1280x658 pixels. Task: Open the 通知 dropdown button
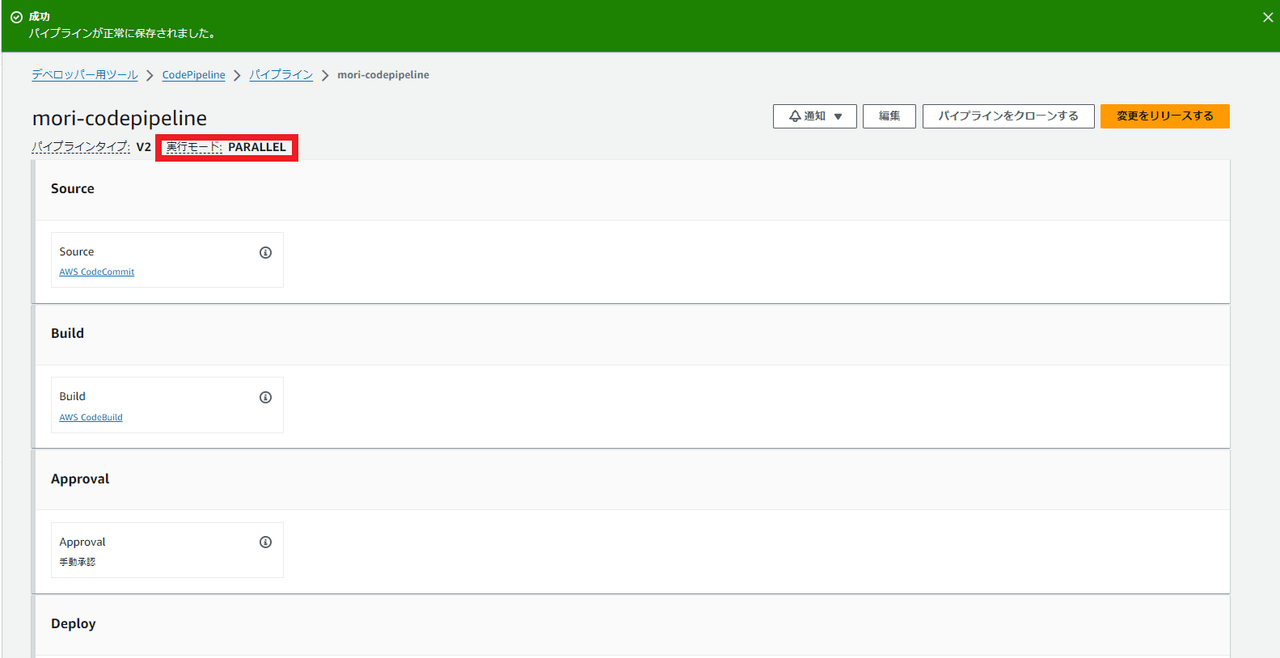[815, 116]
